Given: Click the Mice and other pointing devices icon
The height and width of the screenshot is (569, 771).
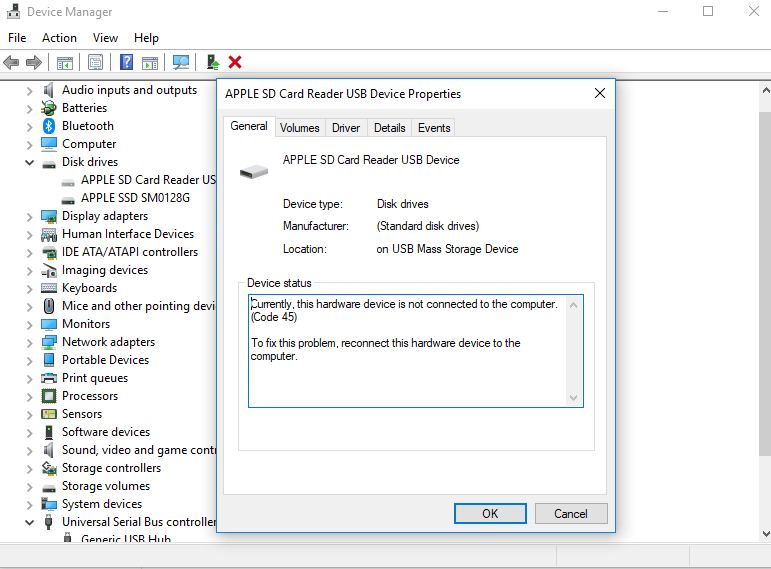Looking at the screenshot, I should coord(49,306).
